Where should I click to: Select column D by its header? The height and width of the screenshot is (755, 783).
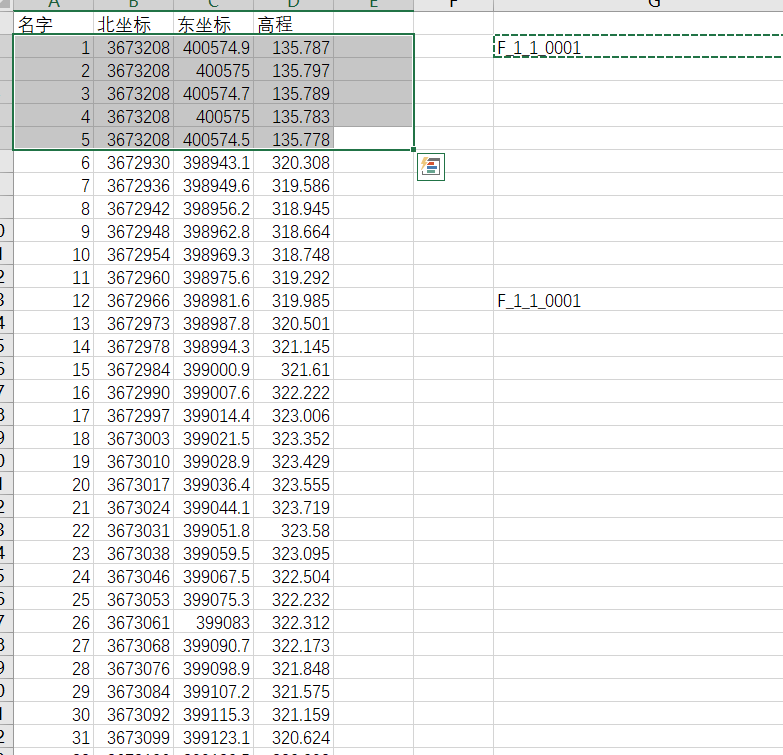click(293, 4)
